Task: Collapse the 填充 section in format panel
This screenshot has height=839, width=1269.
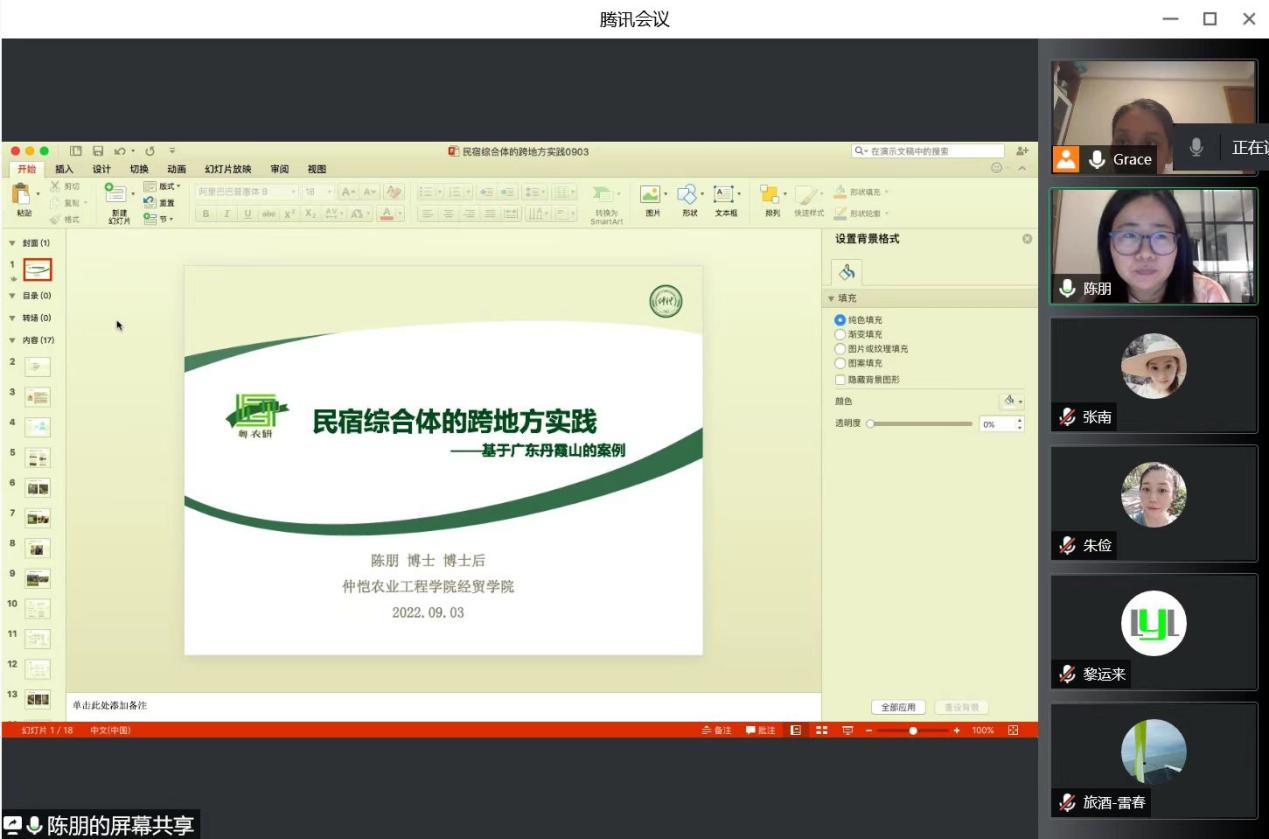Action: coord(830,299)
